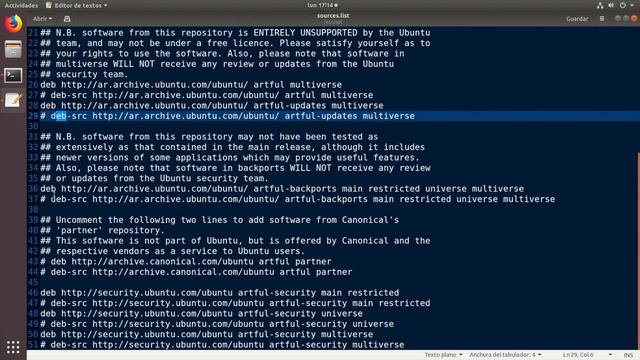Open the hamburger menu in gedit

602,19
